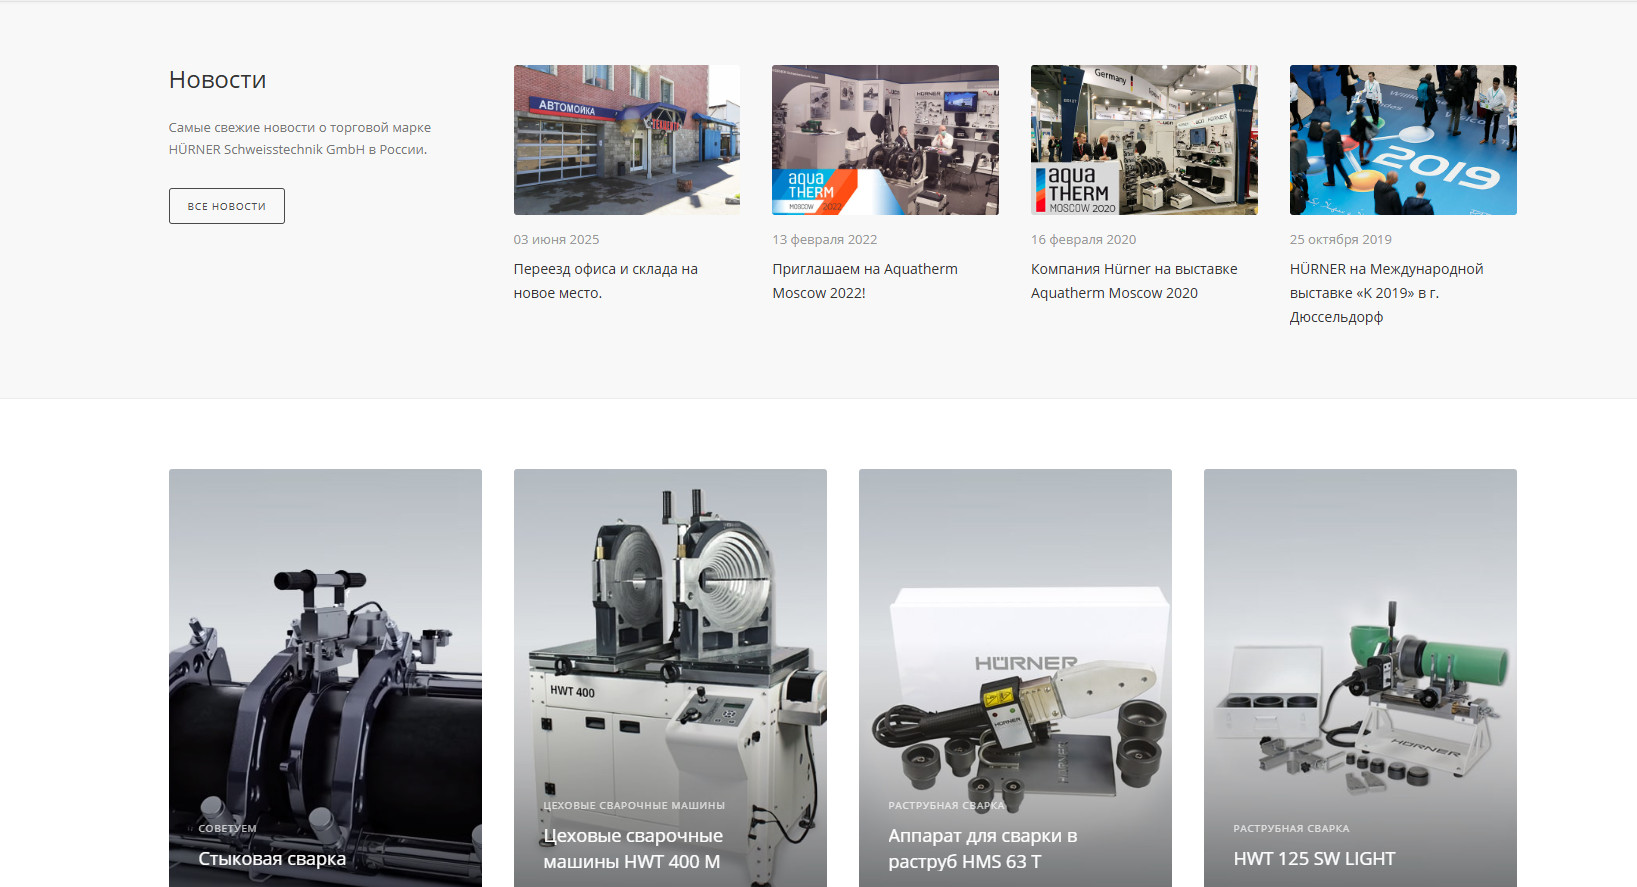1637x887 pixels.
Task: Open the HWT 125 SW LIGHT product title
Action: (1313, 859)
